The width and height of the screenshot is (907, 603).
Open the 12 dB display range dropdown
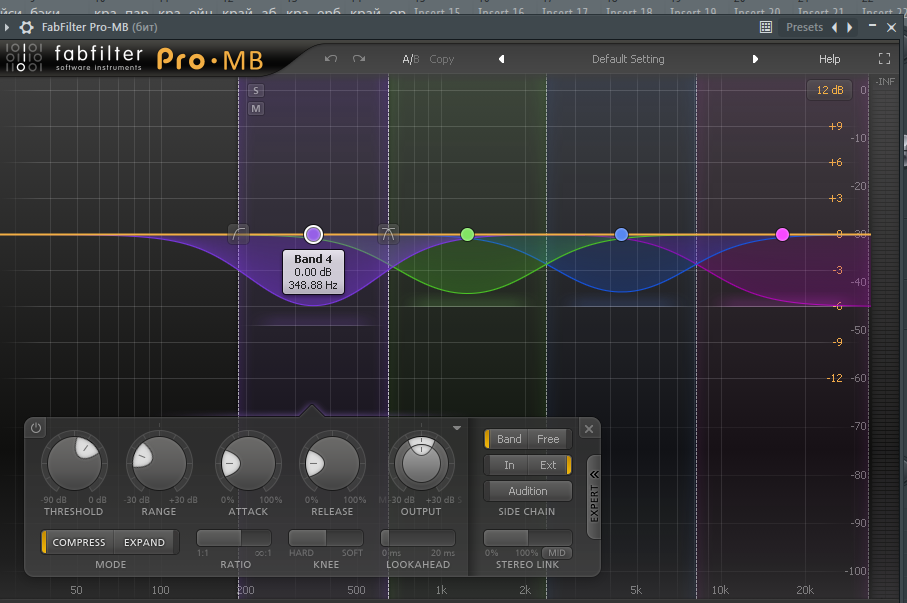click(829, 90)
